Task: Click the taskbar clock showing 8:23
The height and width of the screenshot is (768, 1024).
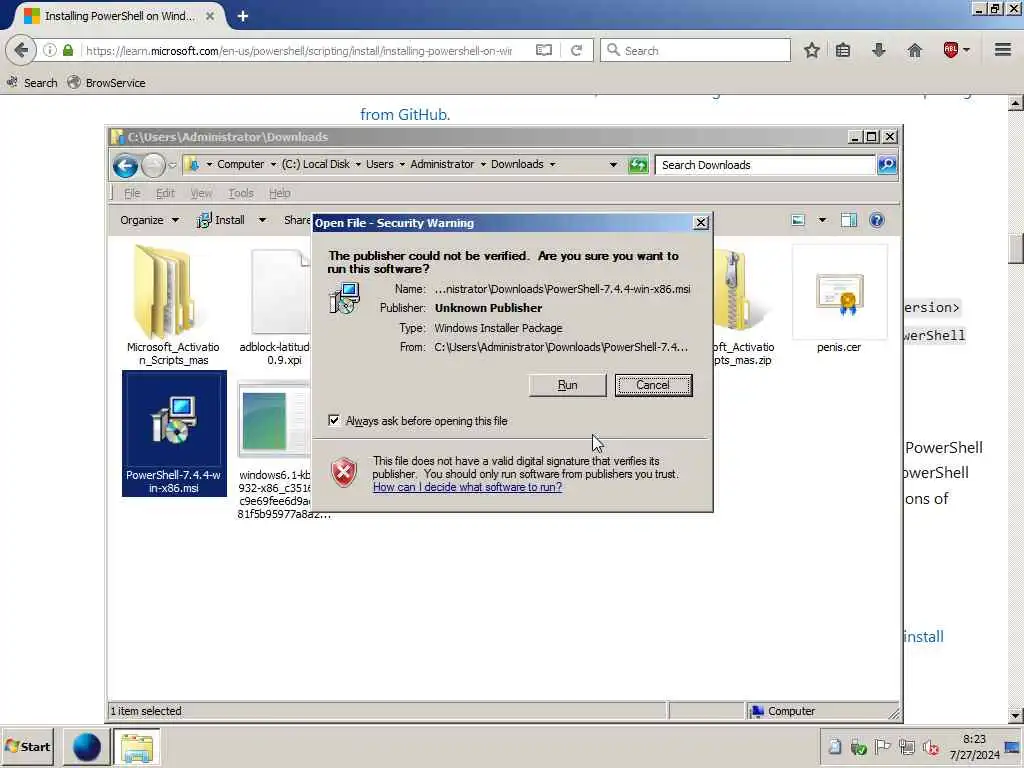Action: pyautogui.click(x=974, y=746)
